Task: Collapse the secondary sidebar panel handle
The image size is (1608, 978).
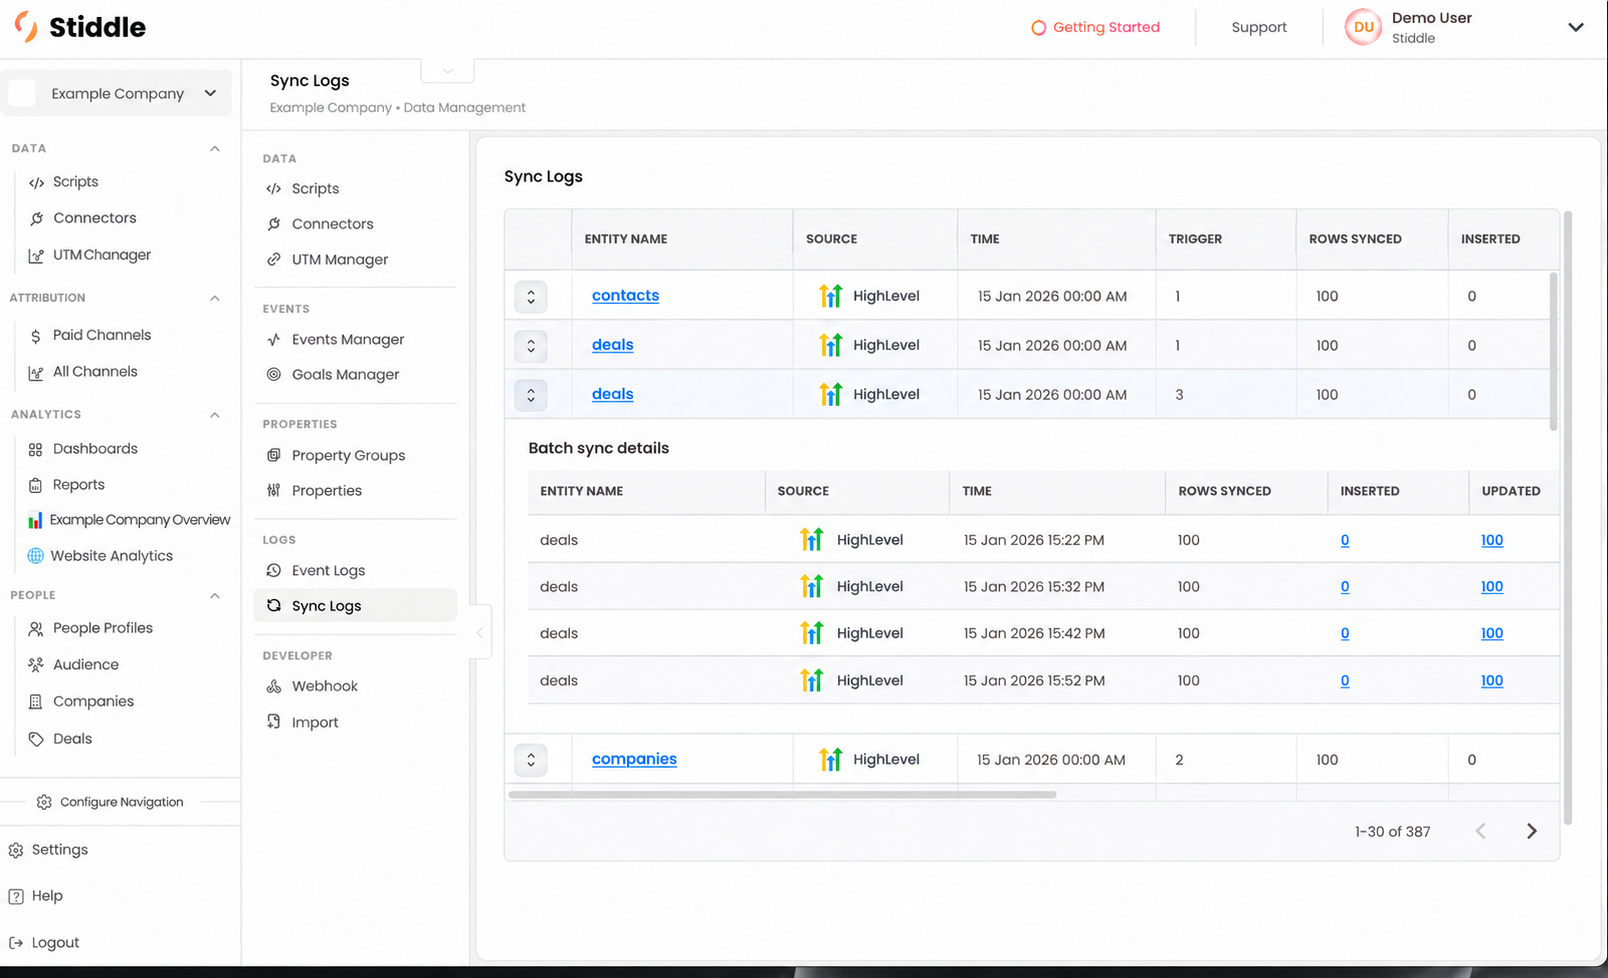Action: 480,632
